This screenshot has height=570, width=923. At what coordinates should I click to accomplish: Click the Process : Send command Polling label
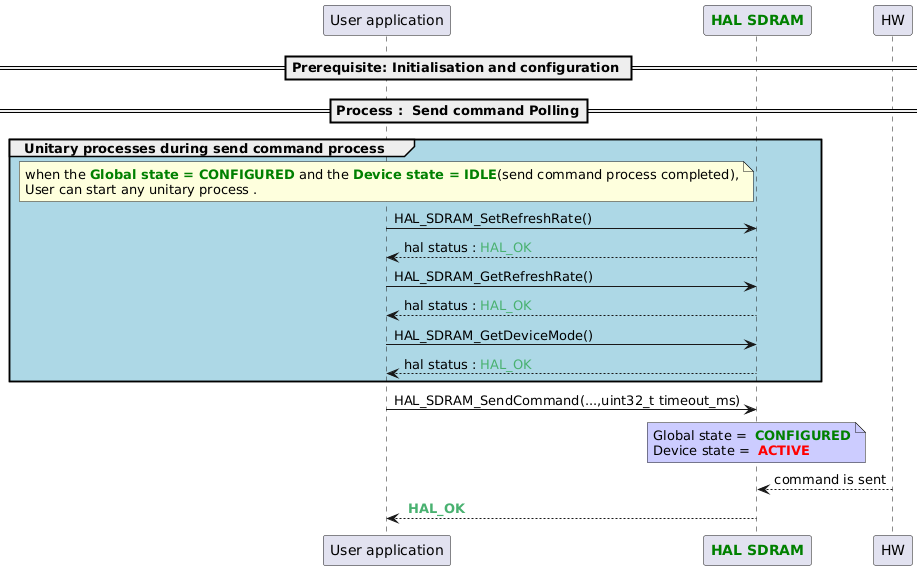pyautogui.click(x=459, y=111)
